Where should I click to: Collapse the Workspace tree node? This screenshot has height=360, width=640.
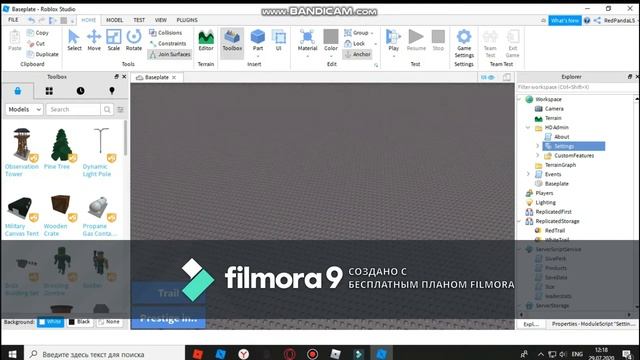[x=519, y=99]
